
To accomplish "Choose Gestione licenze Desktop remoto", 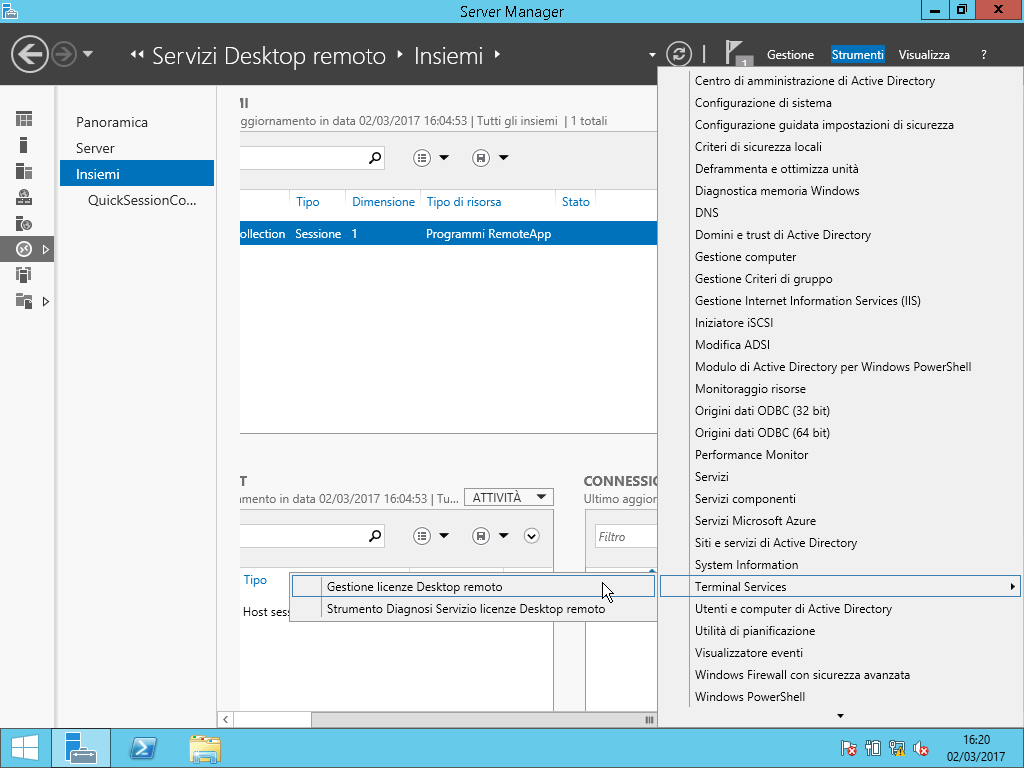I will click(x=415, y=587).
